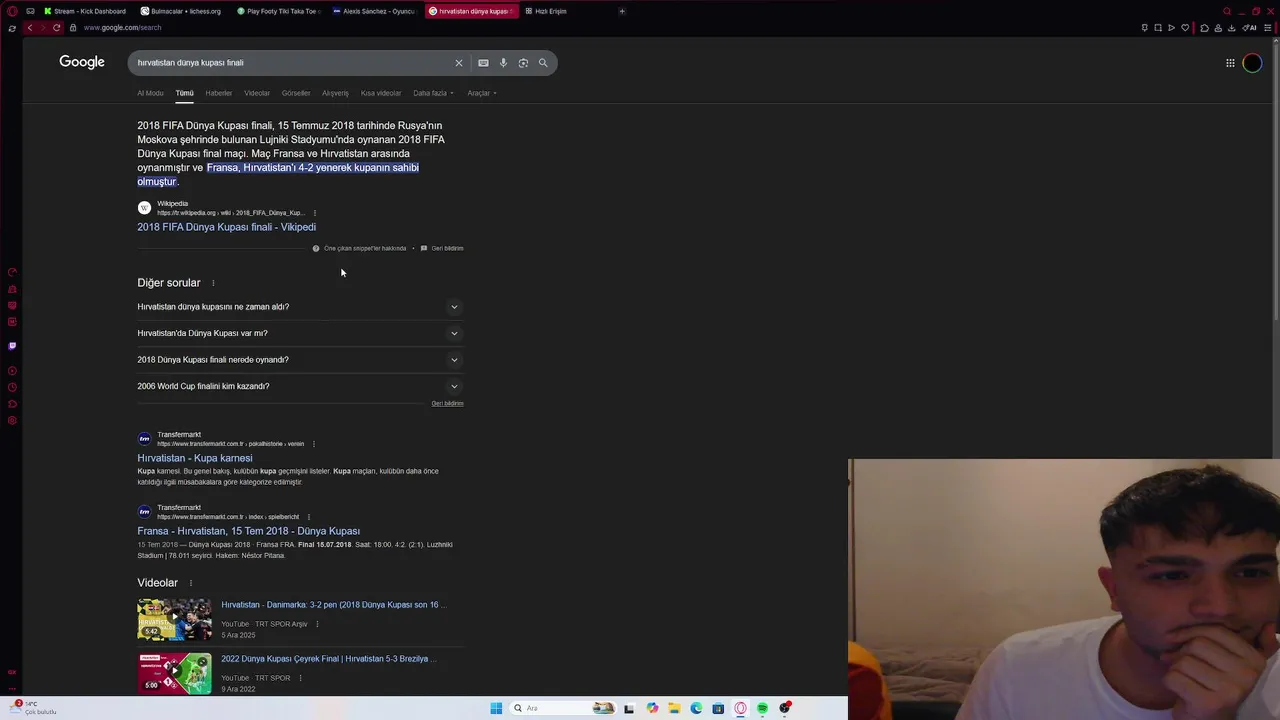
Task: Open the Araçlar dropdown
Action: (482, 93)
